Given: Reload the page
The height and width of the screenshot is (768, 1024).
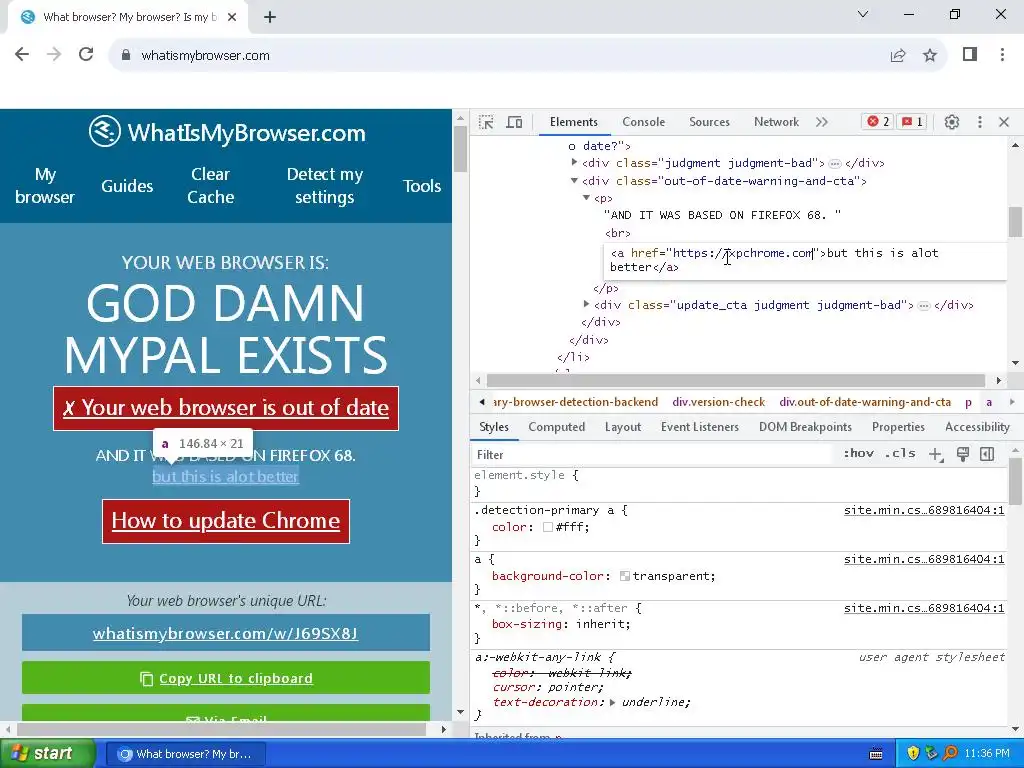Looking at the screenshot, I should click(86, 55).
